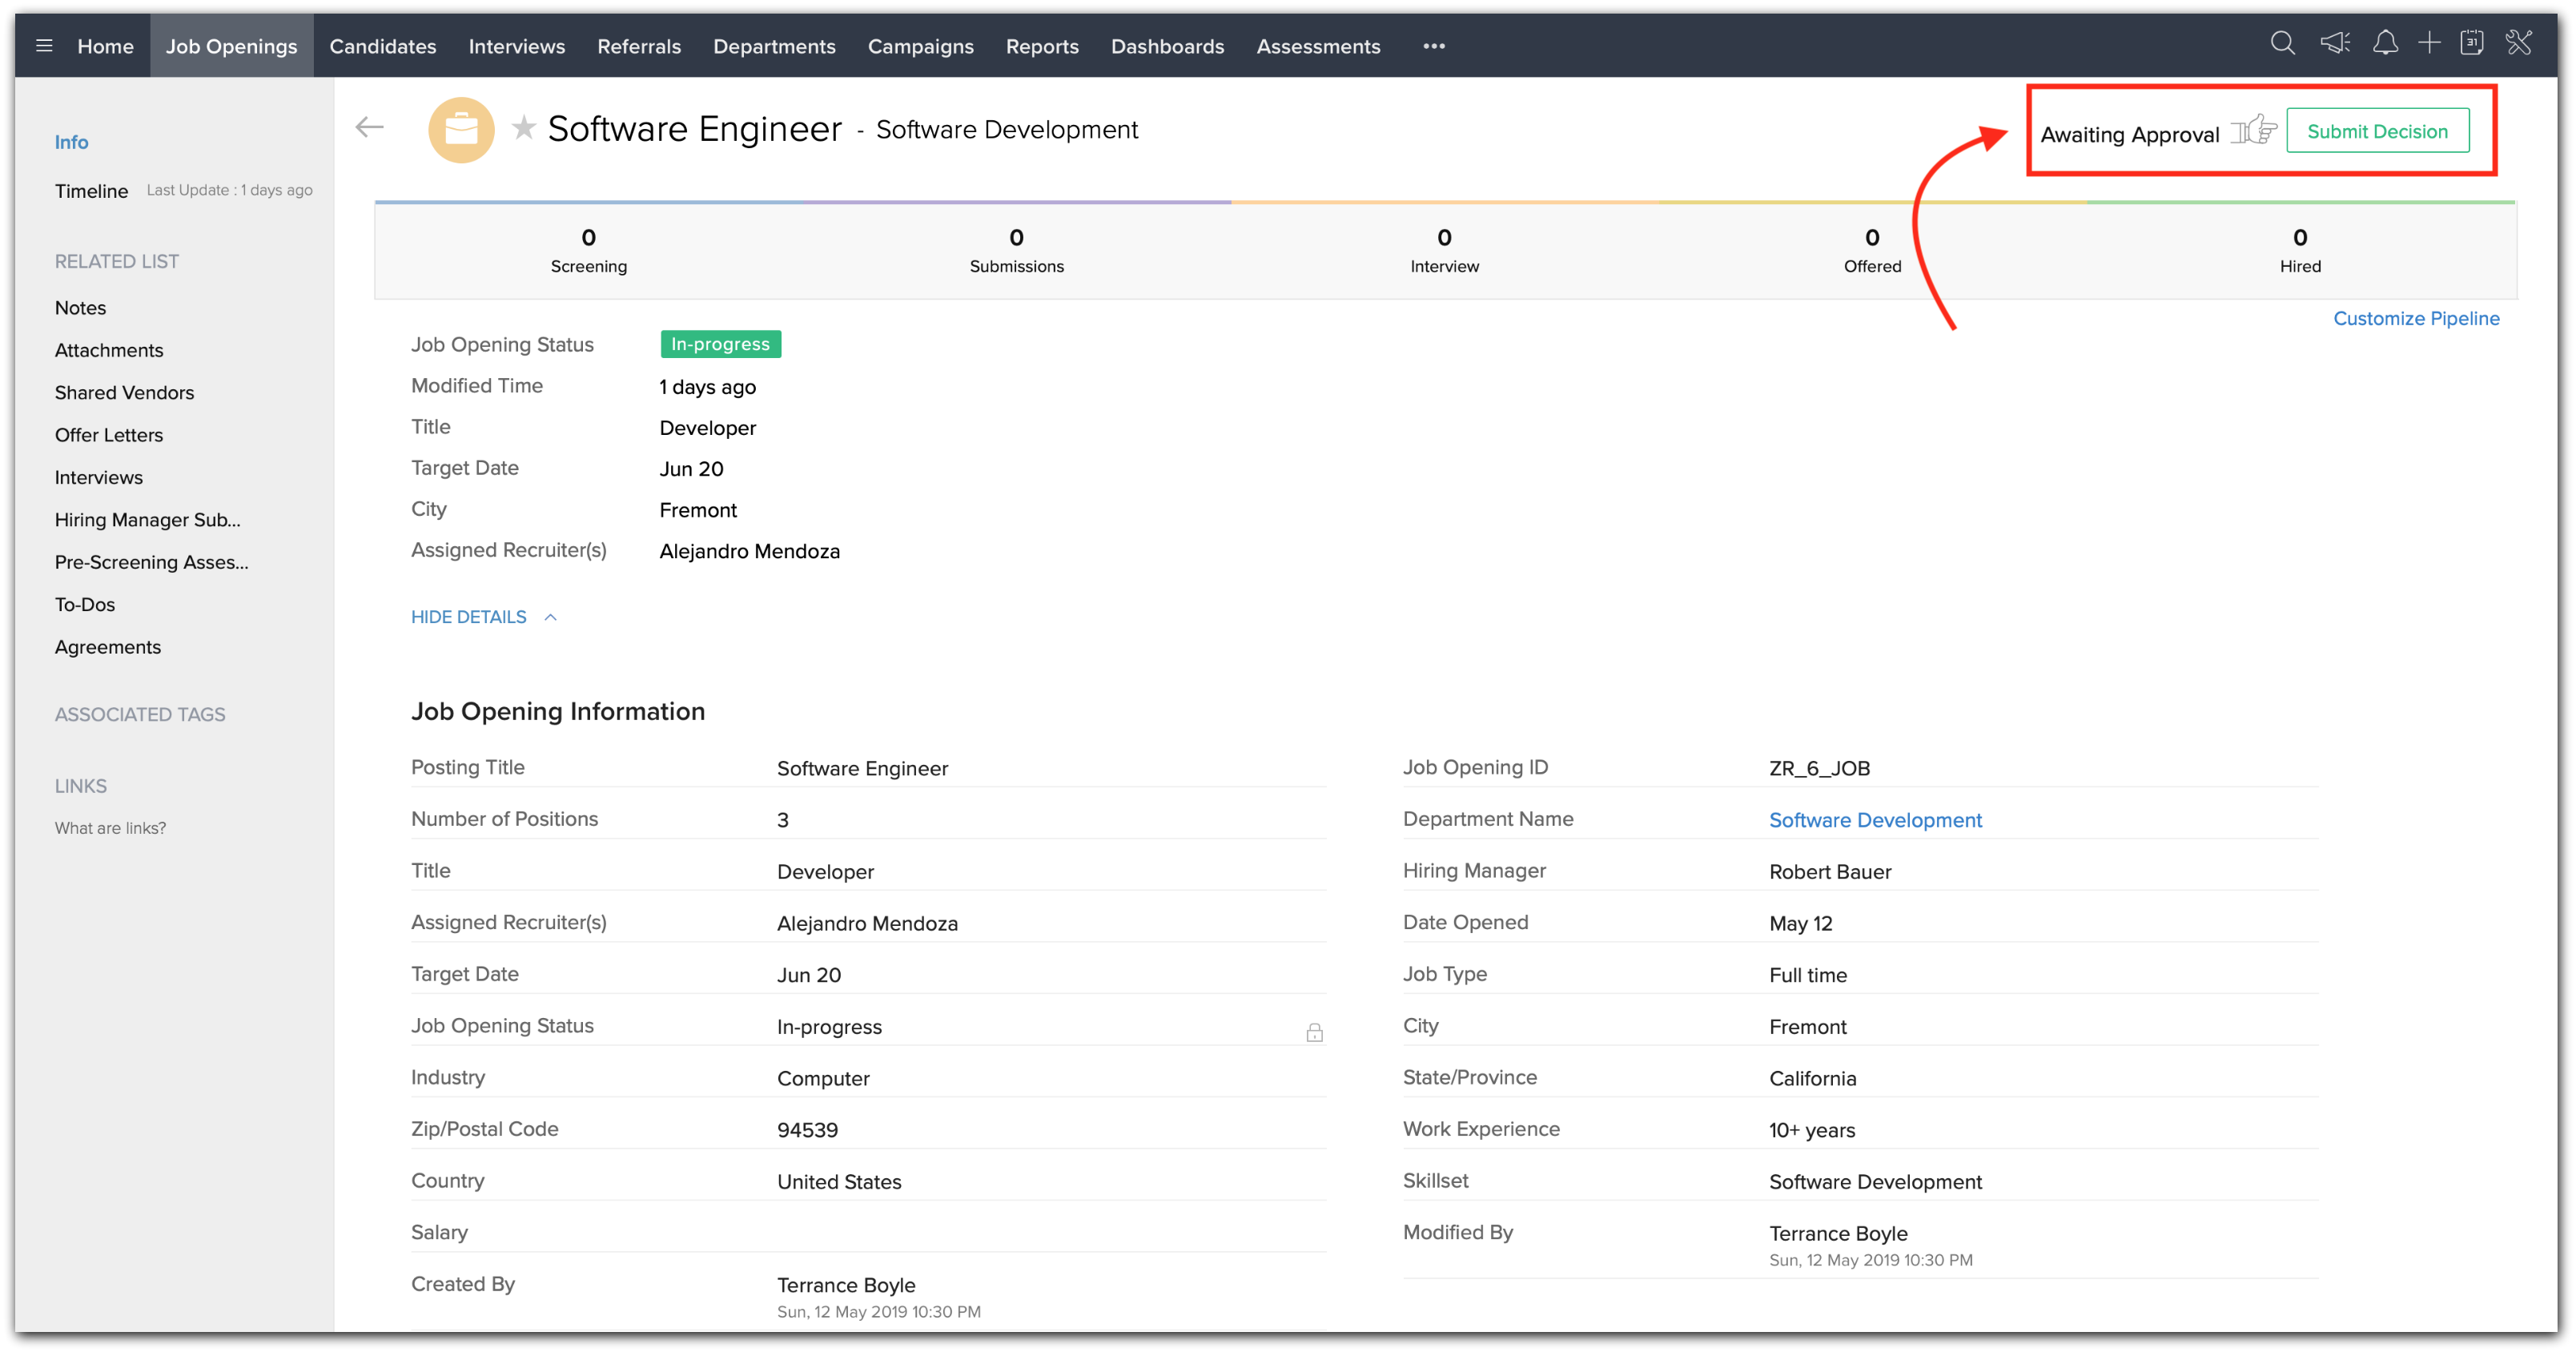Click the back arrow icon
Screen dimensions: 2576x1352
(x=370, y=127)
